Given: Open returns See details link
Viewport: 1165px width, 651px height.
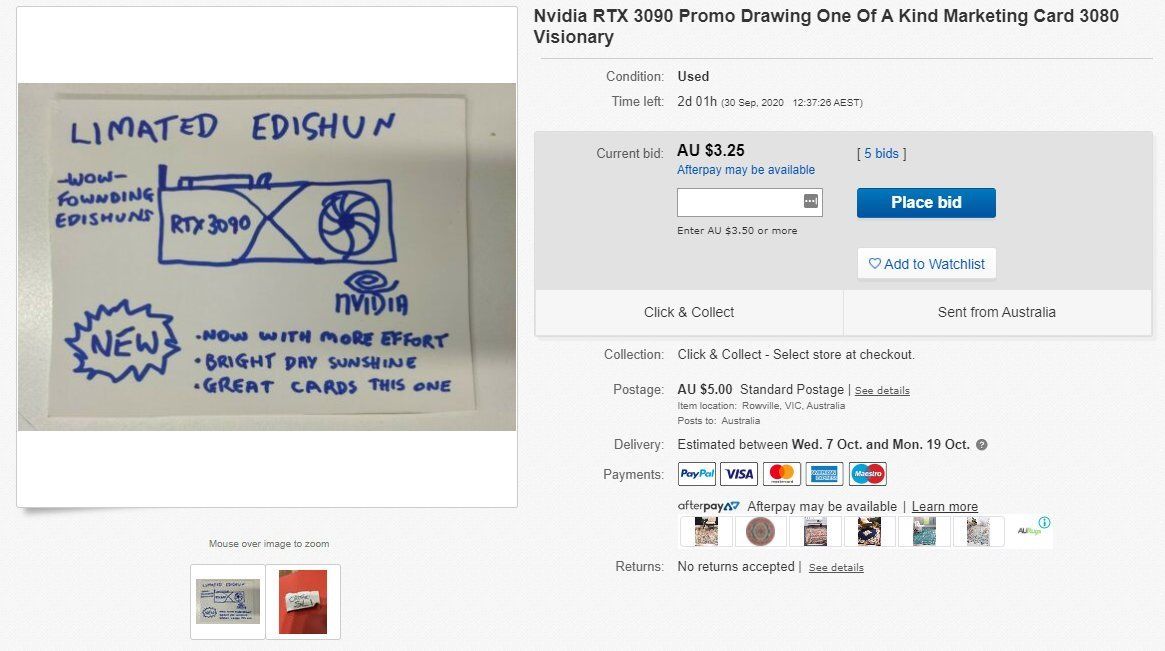Looking at the screenshot, I should (836, 567).
